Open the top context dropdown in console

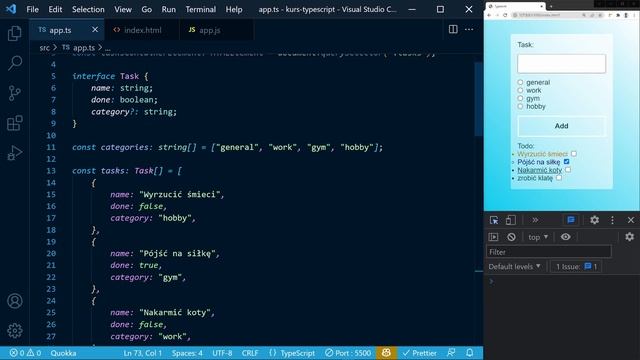pos(538,237)
